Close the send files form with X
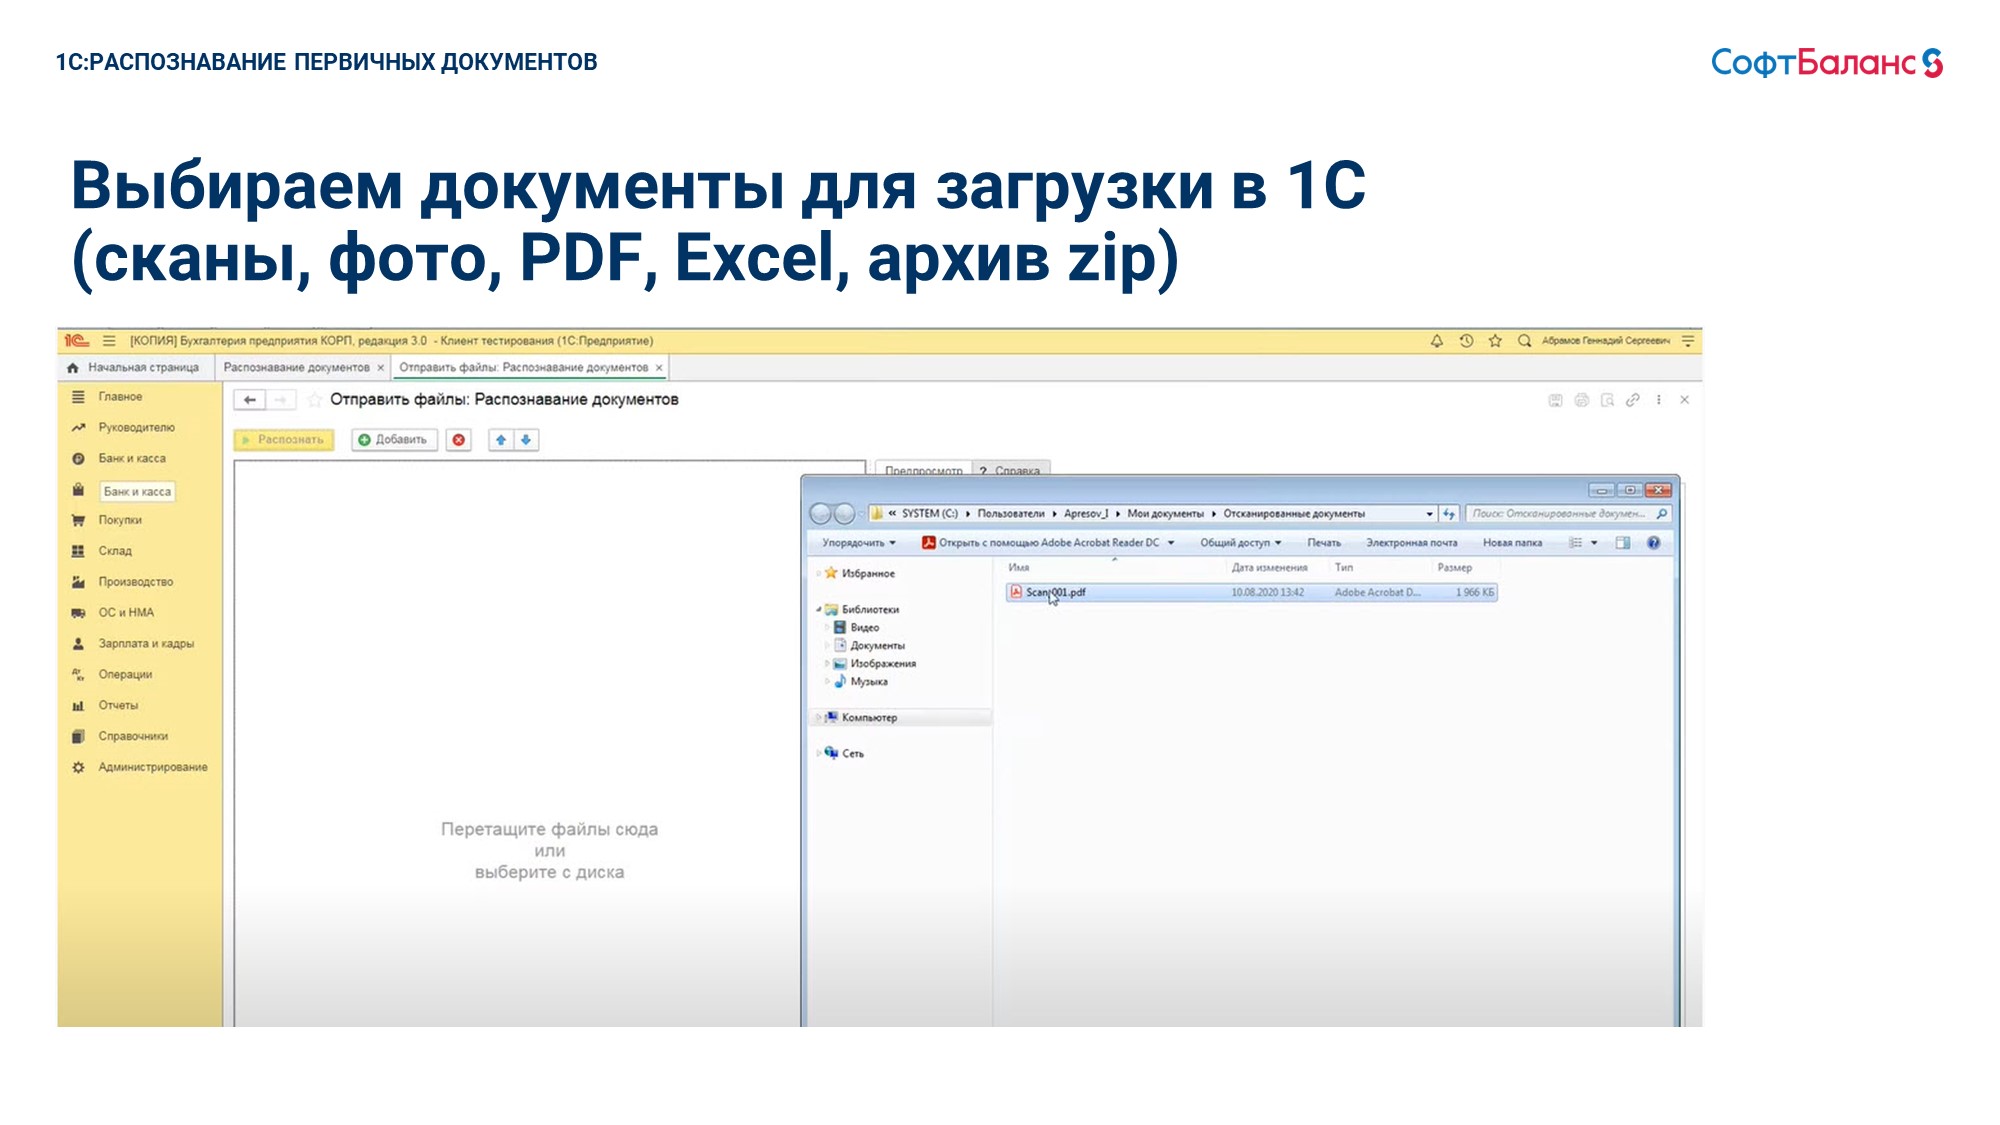 pos(1685,400)
